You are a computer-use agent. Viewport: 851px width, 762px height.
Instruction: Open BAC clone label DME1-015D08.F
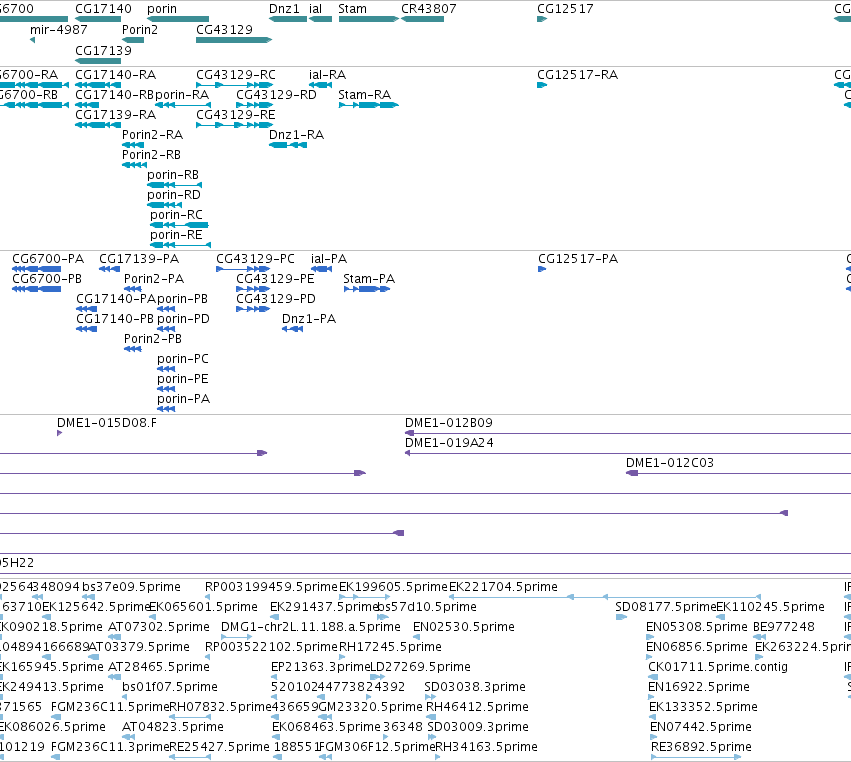[x=107, y=422]
